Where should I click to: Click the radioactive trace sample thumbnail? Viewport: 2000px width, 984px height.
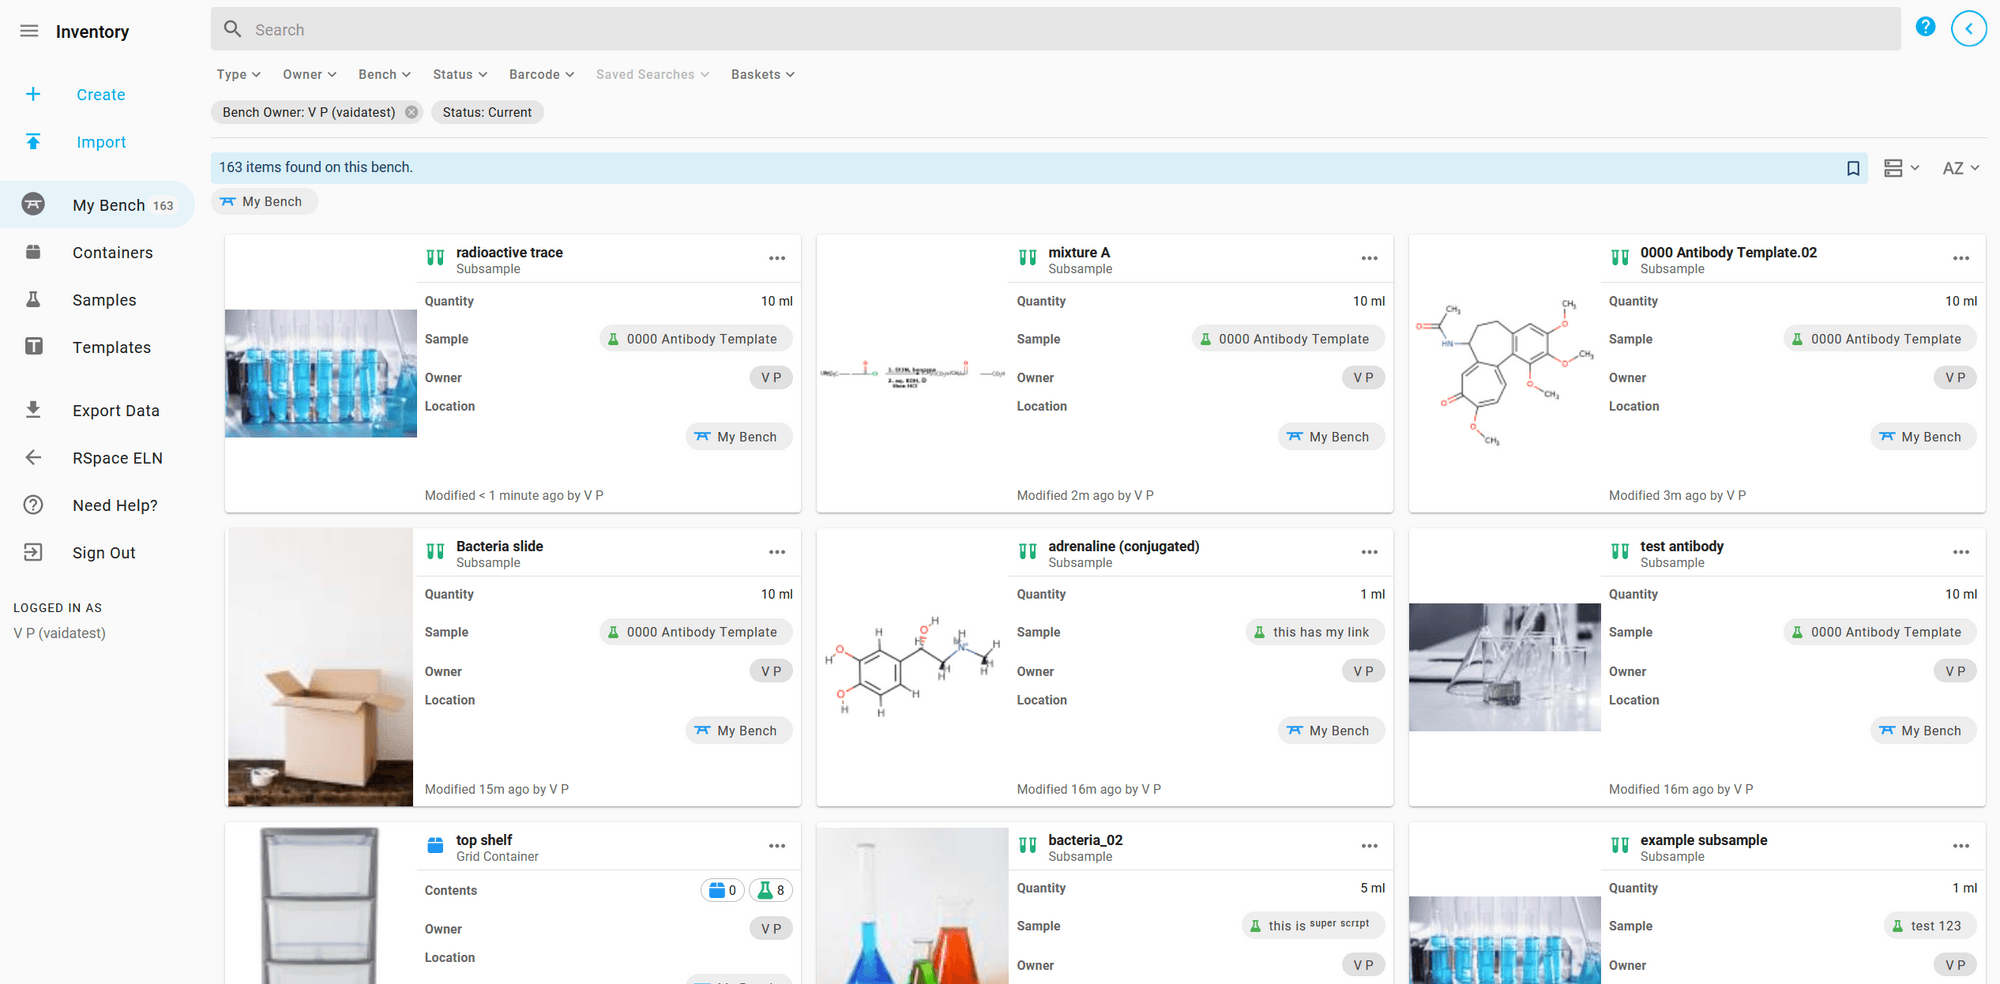pyautogui.click(x=320, y=373)
